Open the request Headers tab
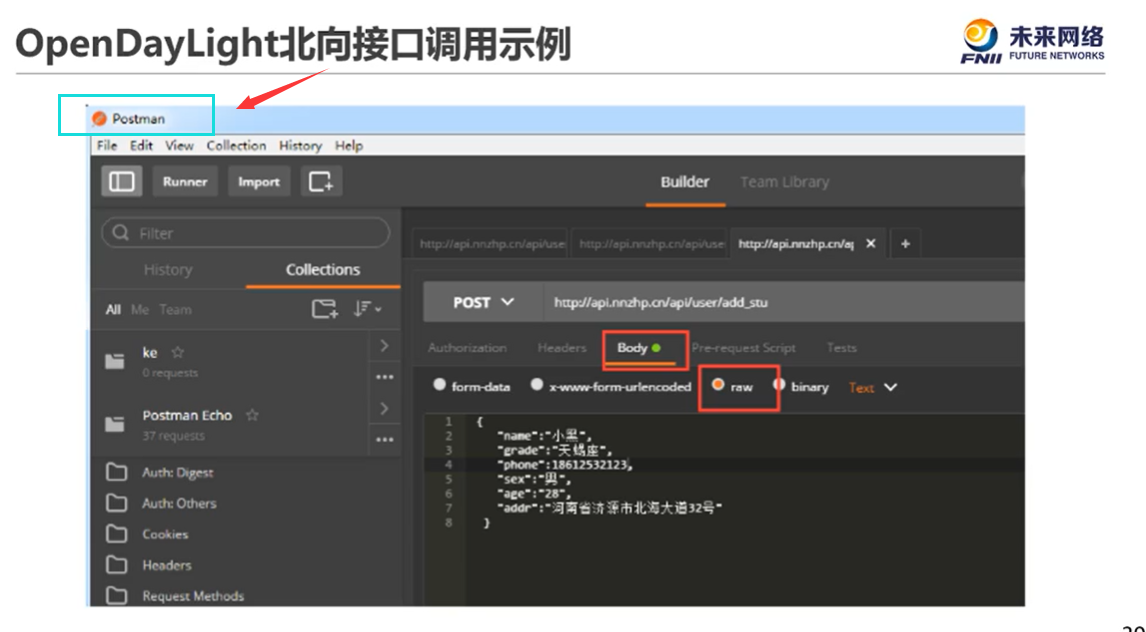 [x=562, y=348]
